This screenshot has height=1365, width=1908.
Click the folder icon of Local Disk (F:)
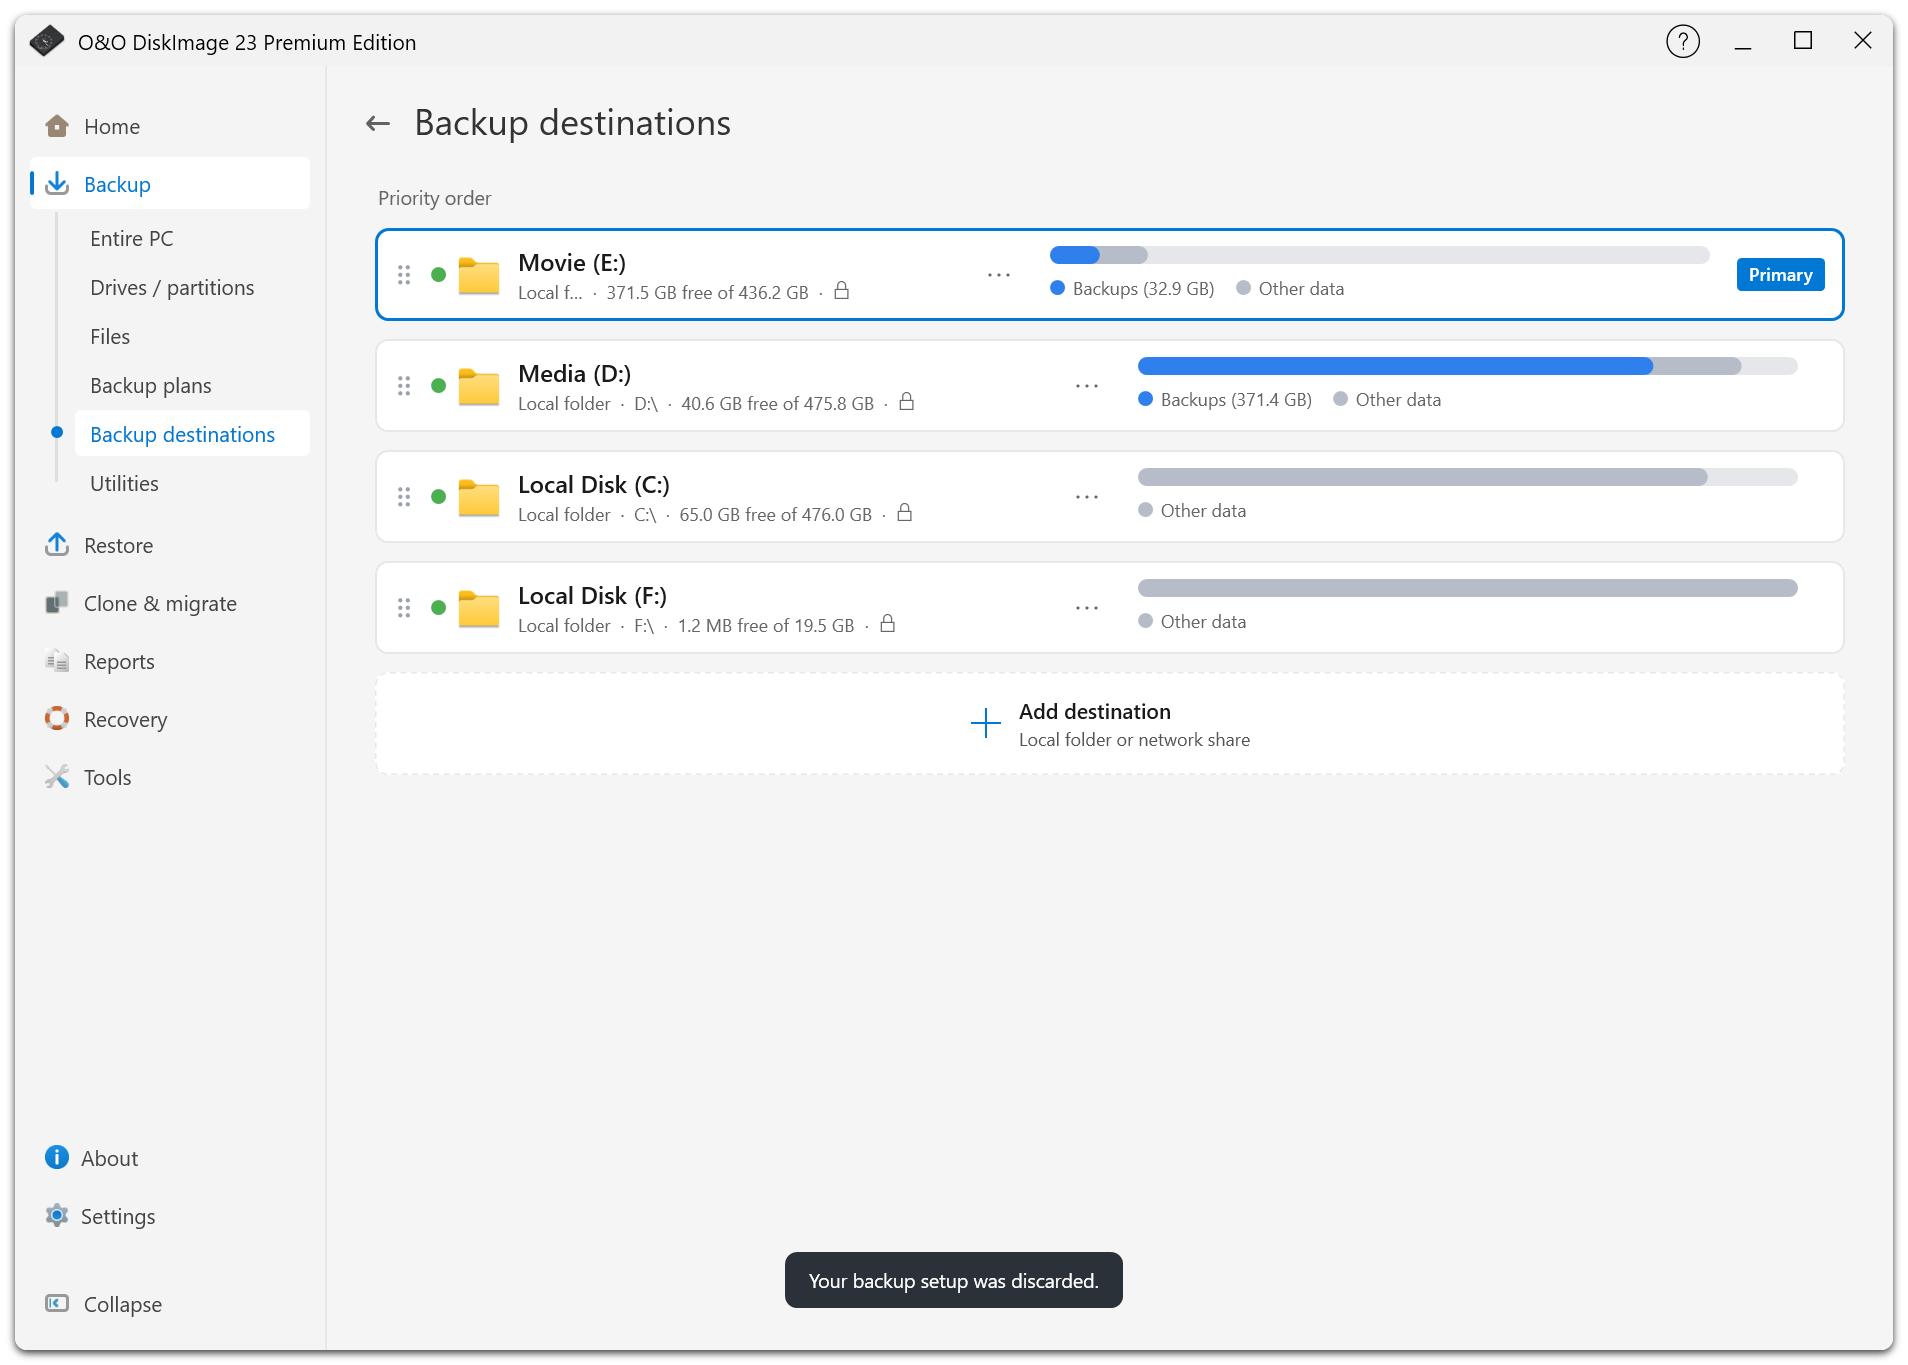point(479,609)
